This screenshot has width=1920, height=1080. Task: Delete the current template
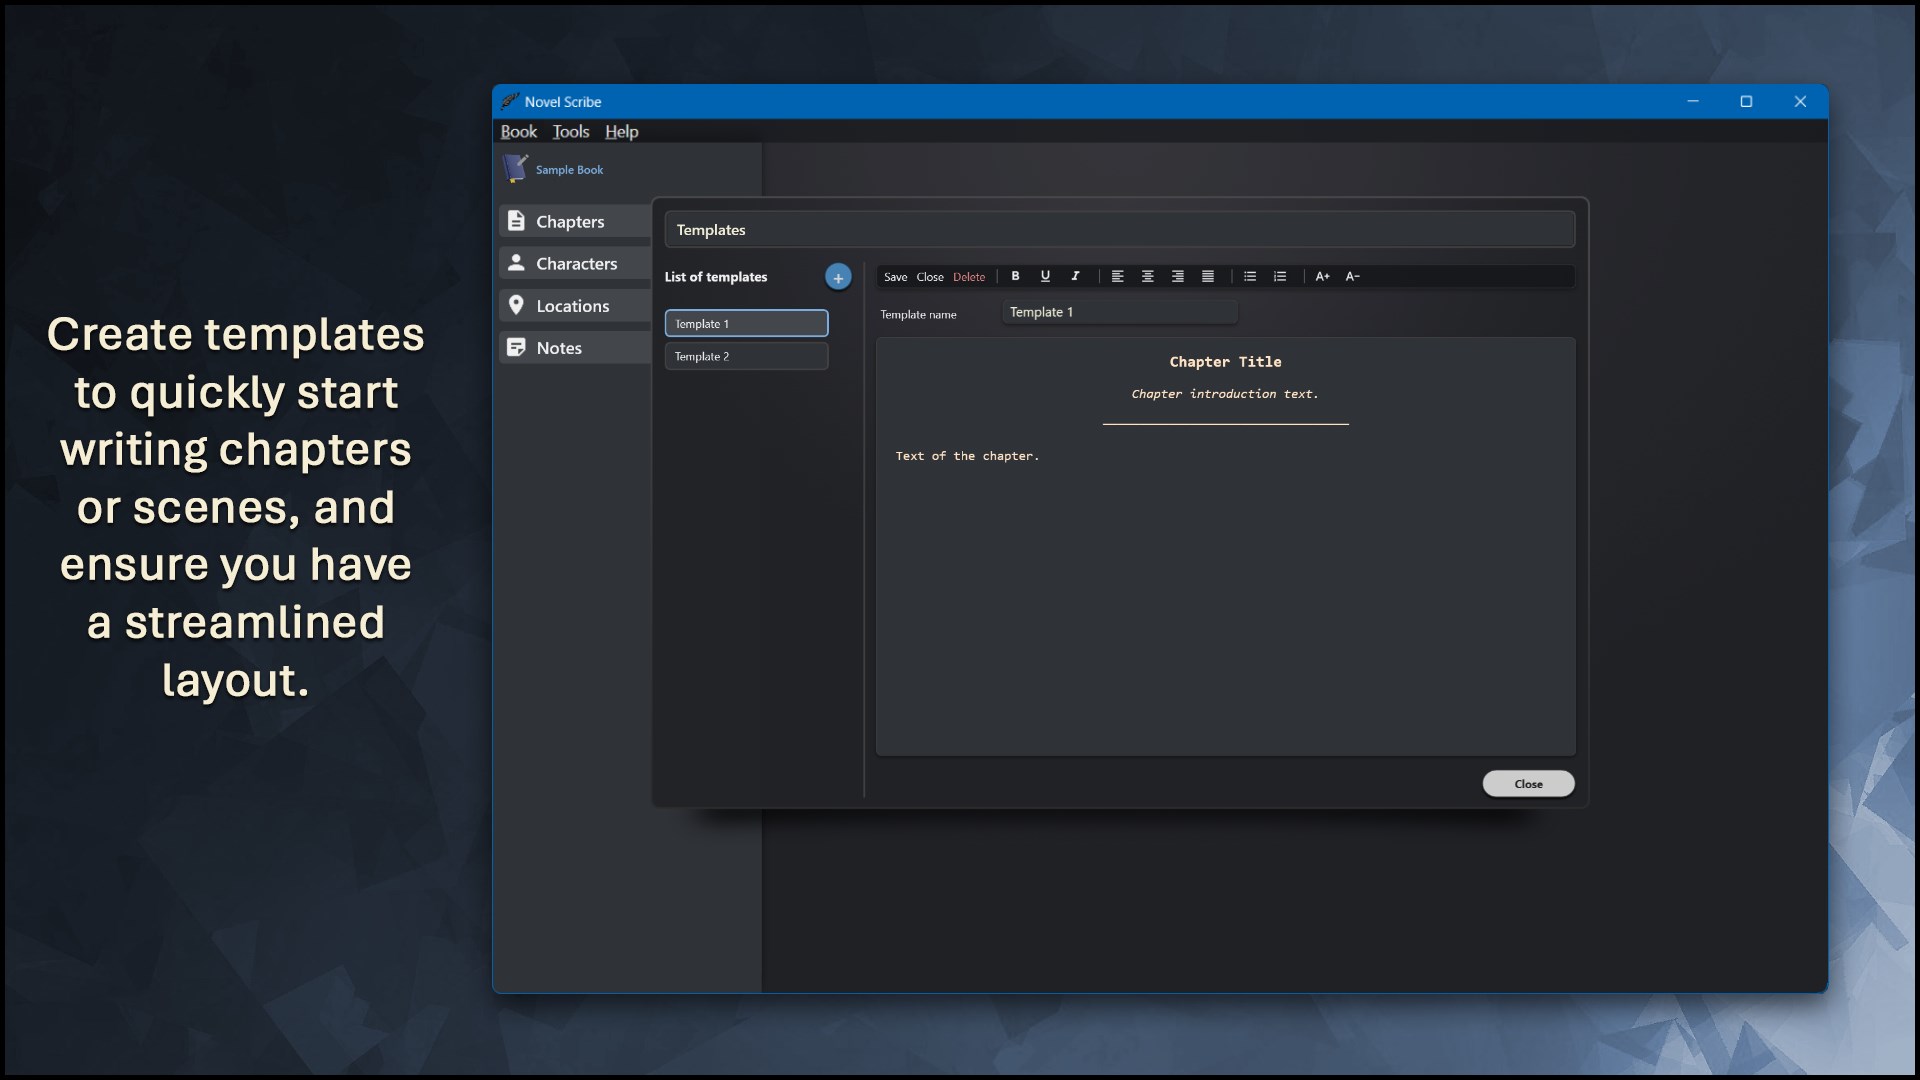969,277
